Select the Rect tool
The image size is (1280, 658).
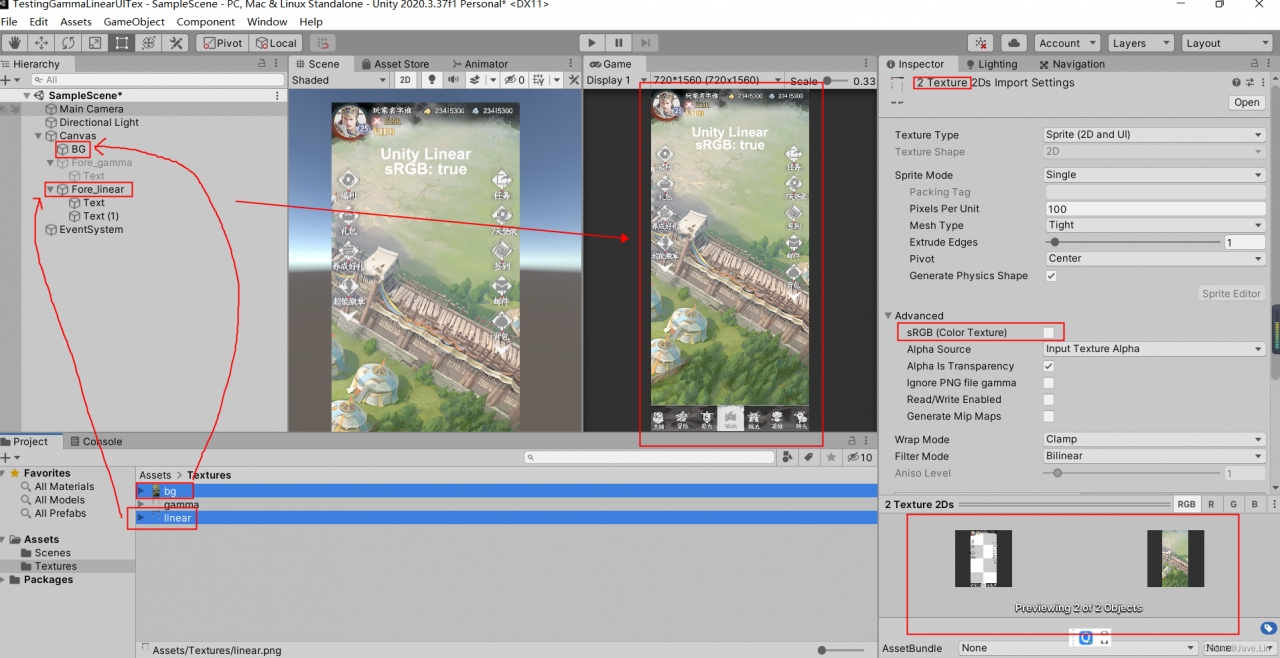point(122,43)
